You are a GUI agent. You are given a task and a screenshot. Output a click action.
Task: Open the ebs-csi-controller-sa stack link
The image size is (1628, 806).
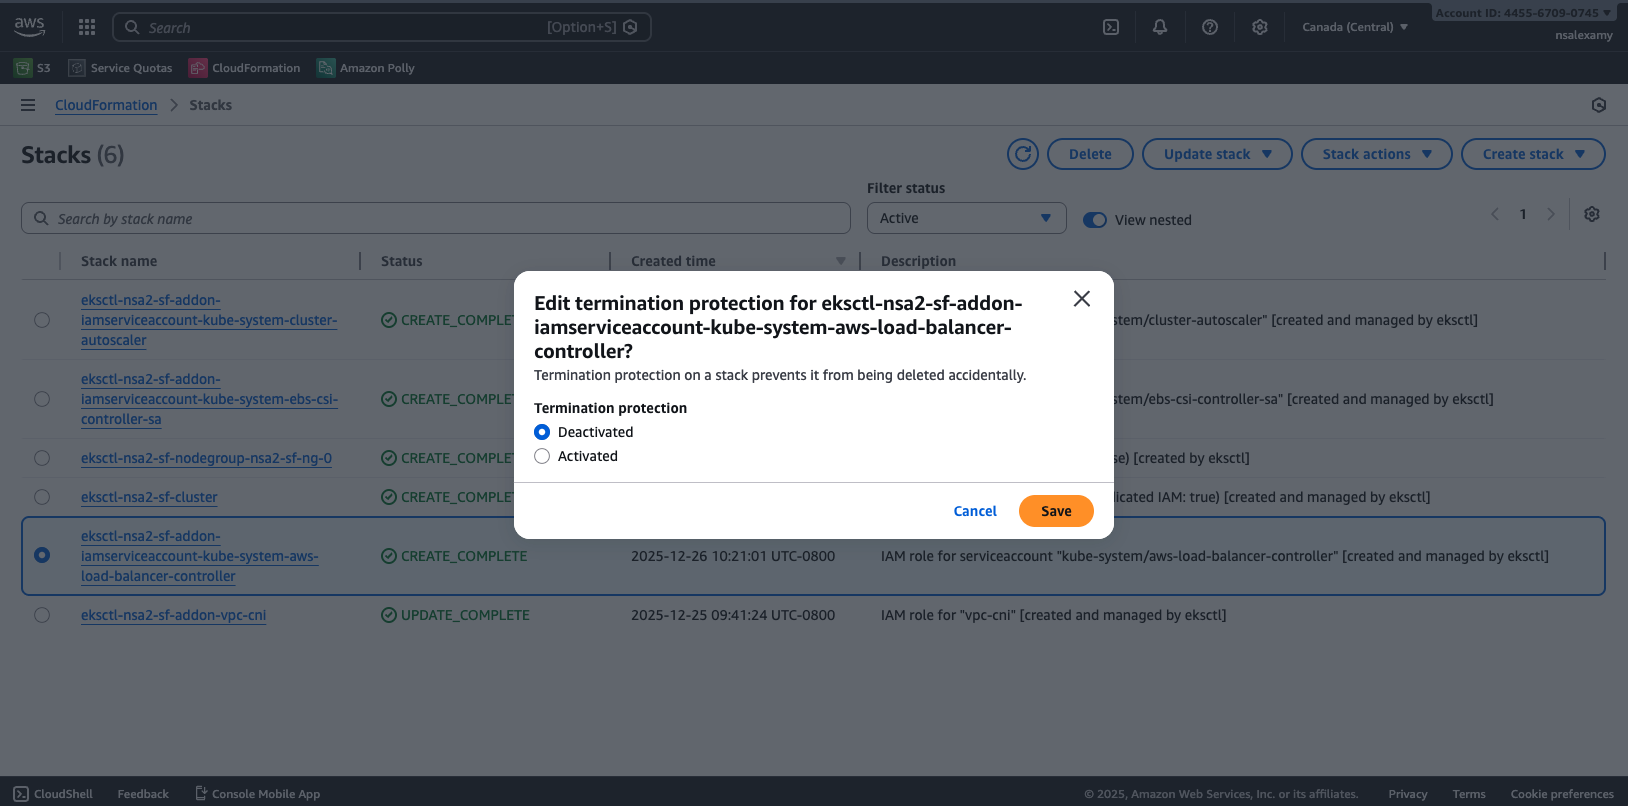pyautogui.click(x=209, y=399)
